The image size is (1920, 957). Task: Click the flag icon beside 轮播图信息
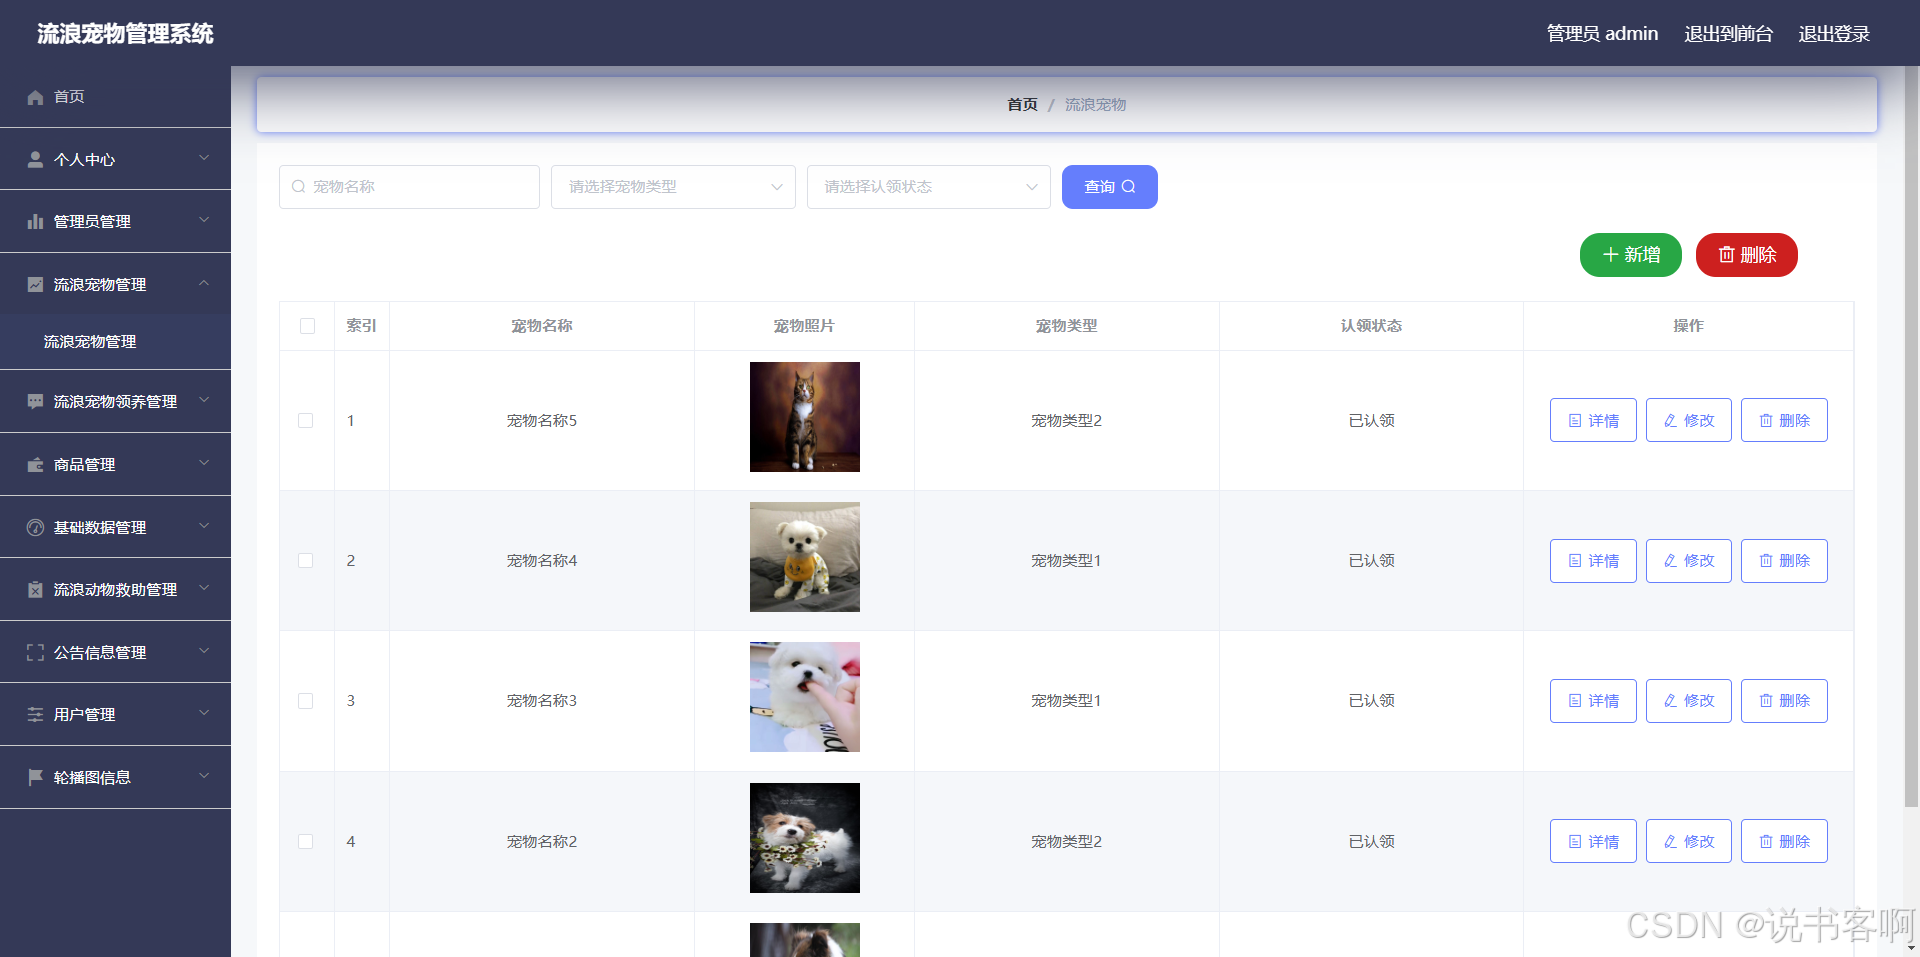click(x=35, y=777)
